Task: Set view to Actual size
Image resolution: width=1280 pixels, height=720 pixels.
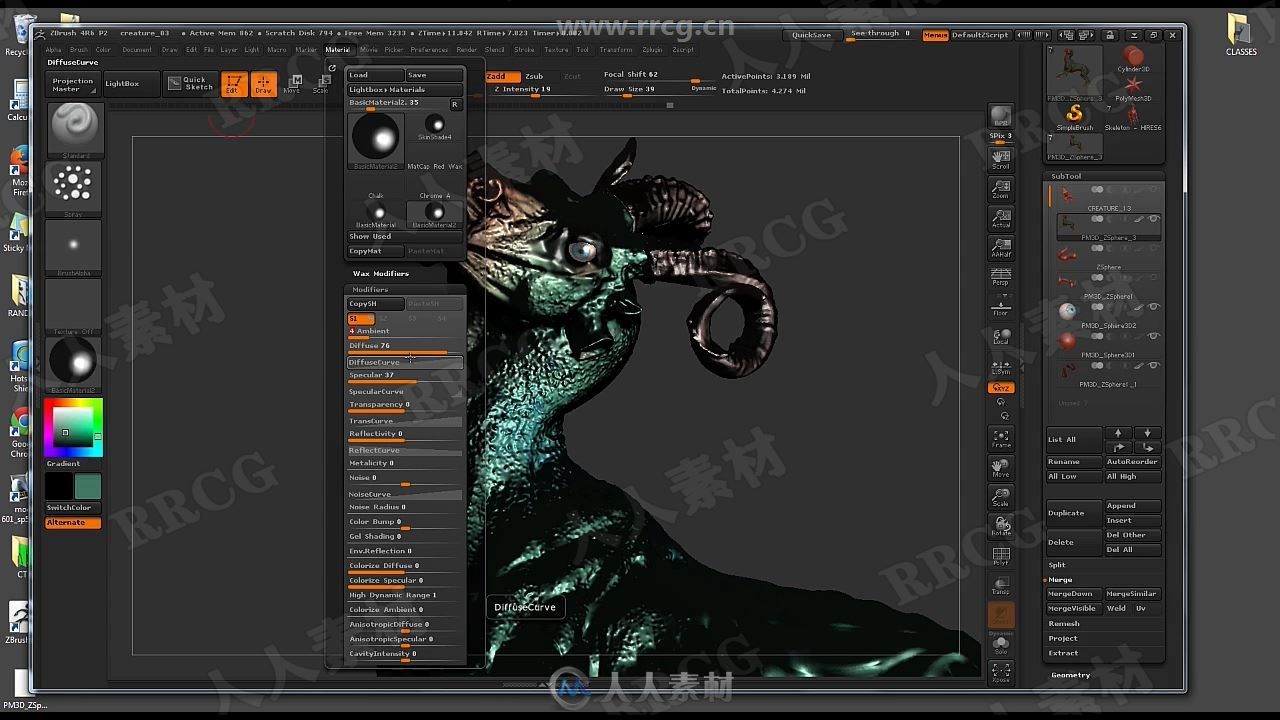Action: [x=1001, y=218]
